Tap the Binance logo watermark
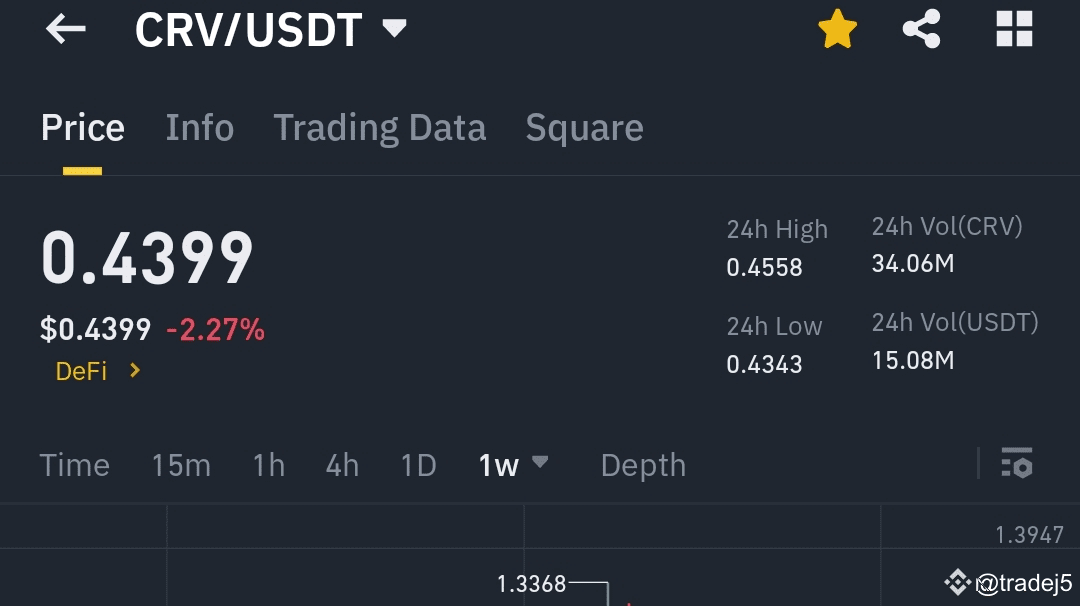 click(x=957, y=583)
